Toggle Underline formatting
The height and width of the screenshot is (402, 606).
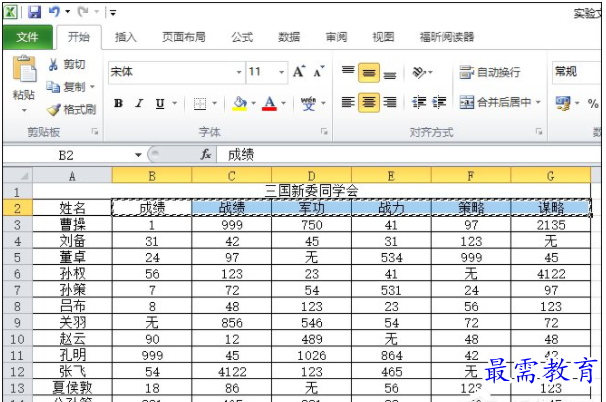[x=160, y=103]
